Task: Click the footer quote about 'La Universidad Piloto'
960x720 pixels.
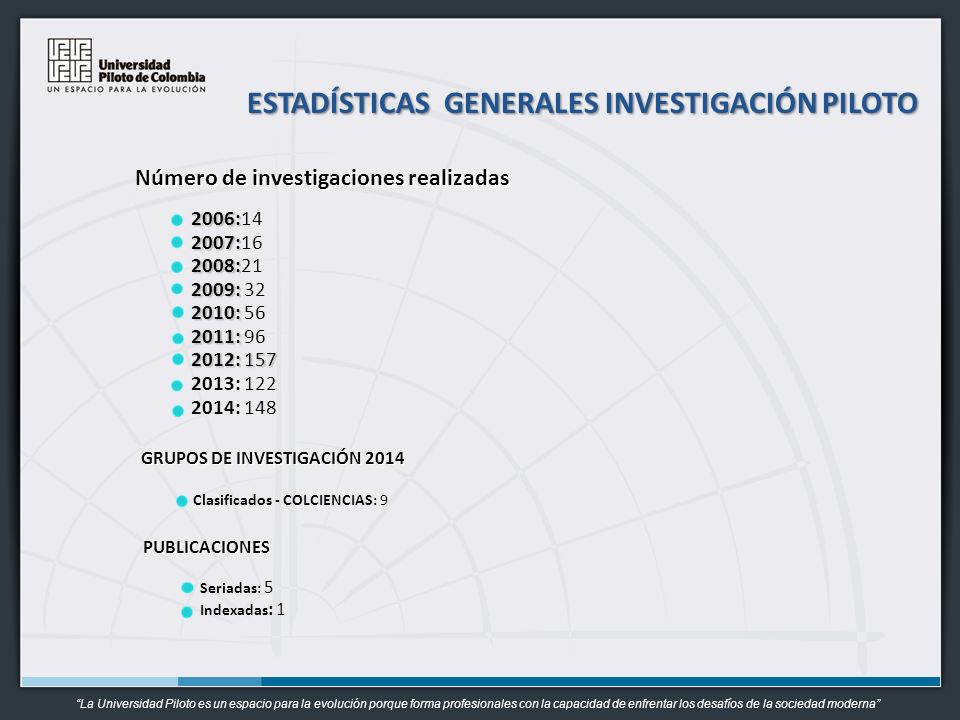Action: point(479,704)
